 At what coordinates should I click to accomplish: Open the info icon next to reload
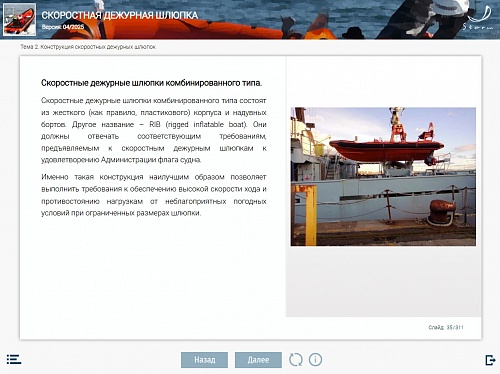[315, 360]
